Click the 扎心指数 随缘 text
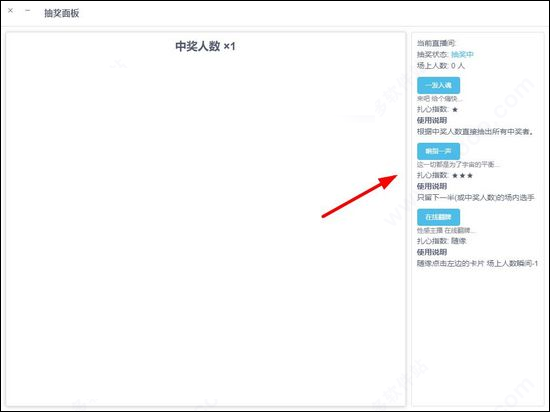Viewport: 550px width, 412px height. point(442,241)
